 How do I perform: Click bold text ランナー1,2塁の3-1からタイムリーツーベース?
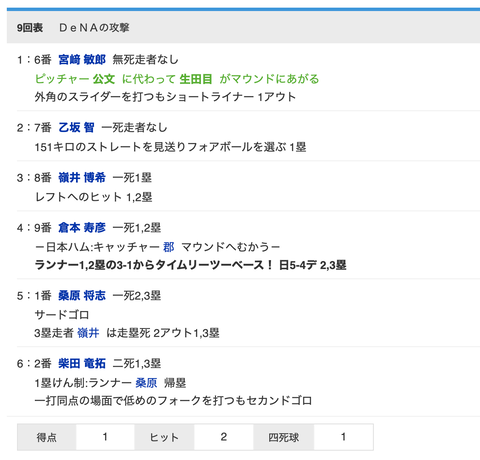click(153, 265)
